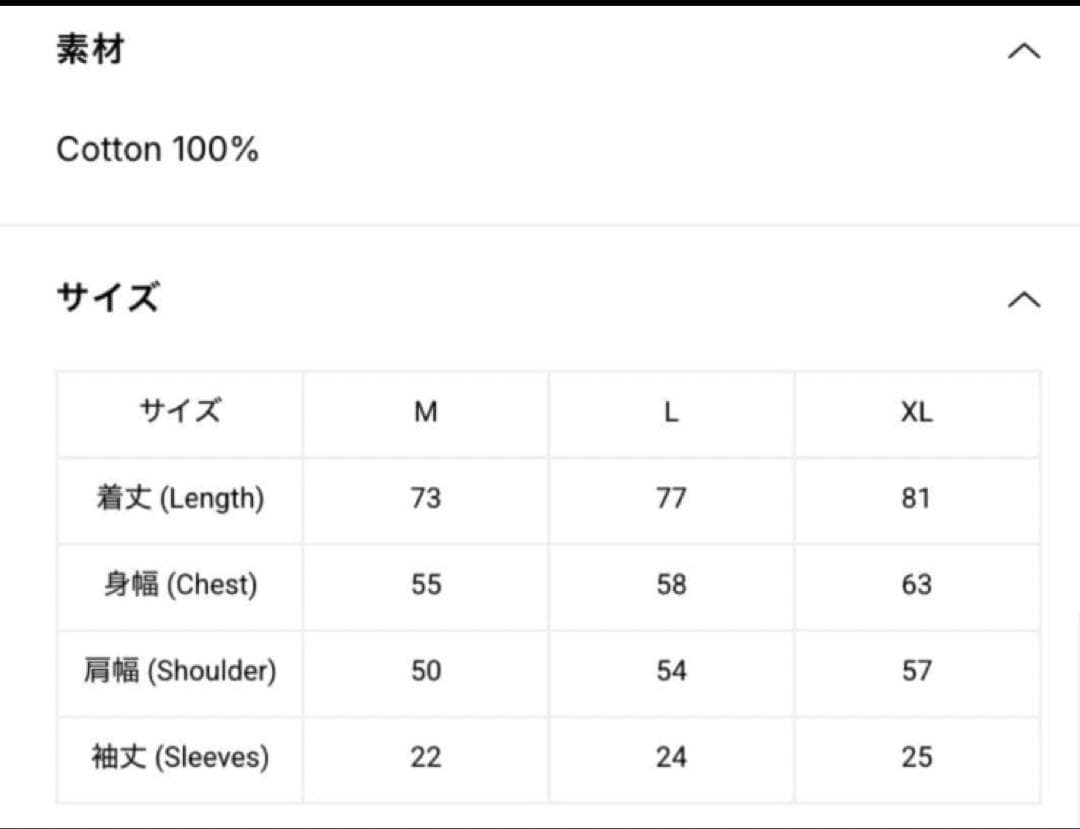Collapse the 素材 section chevron
Screen dimensions: 1080x829
coord(1023,51)
